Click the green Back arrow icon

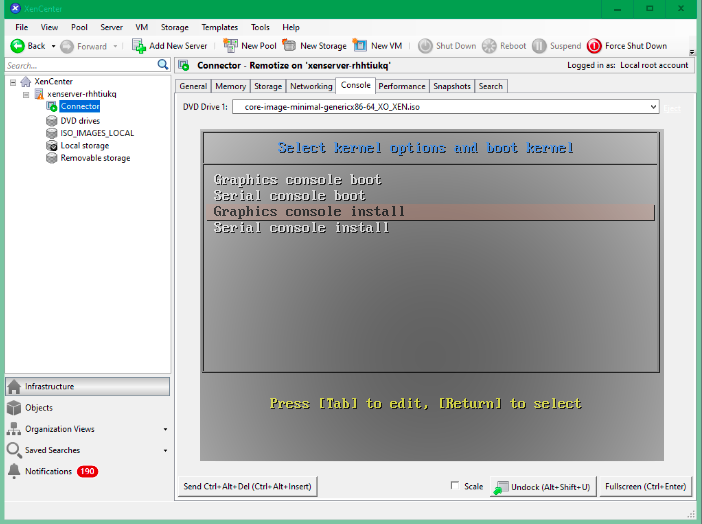coord(17,46)
